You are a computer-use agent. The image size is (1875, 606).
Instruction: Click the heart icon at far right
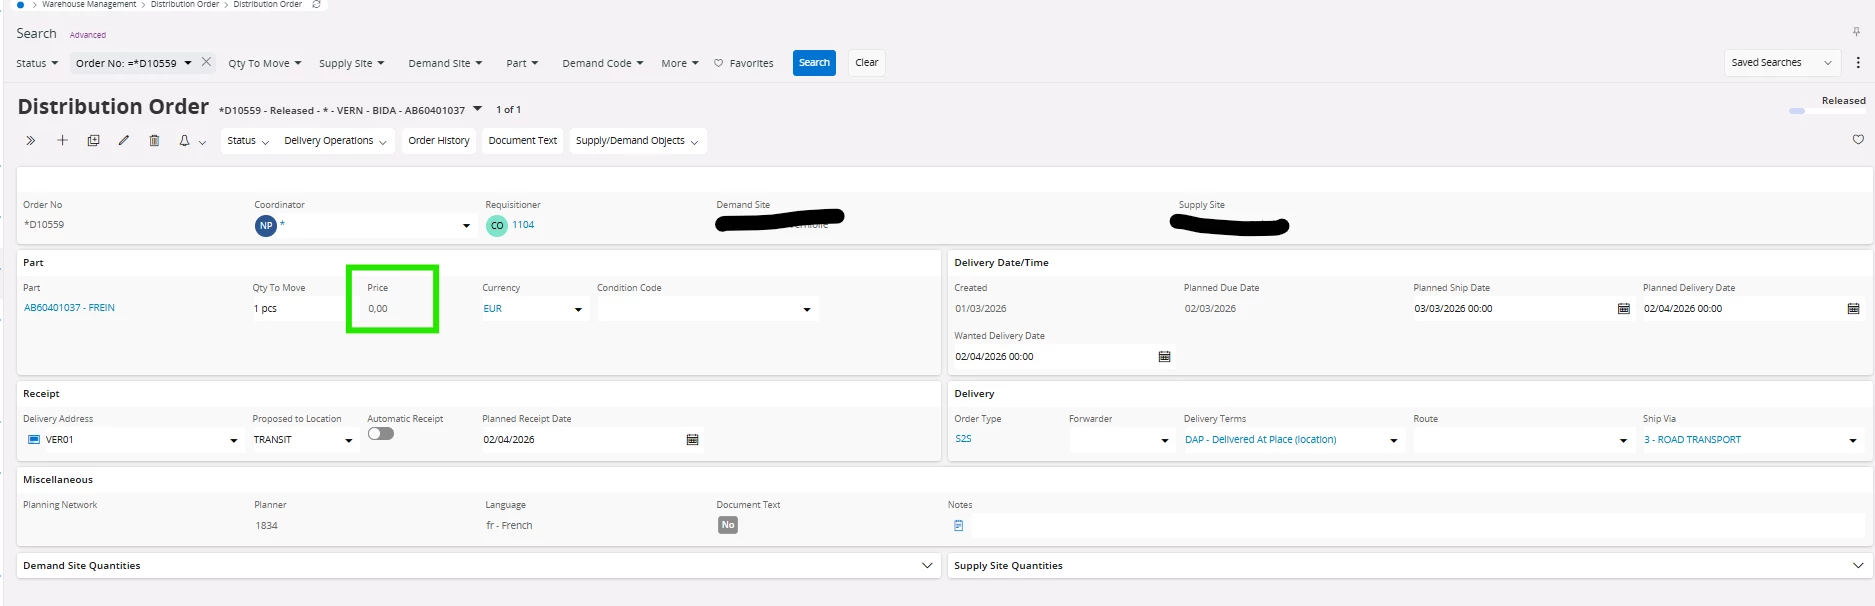point(1857,140)
